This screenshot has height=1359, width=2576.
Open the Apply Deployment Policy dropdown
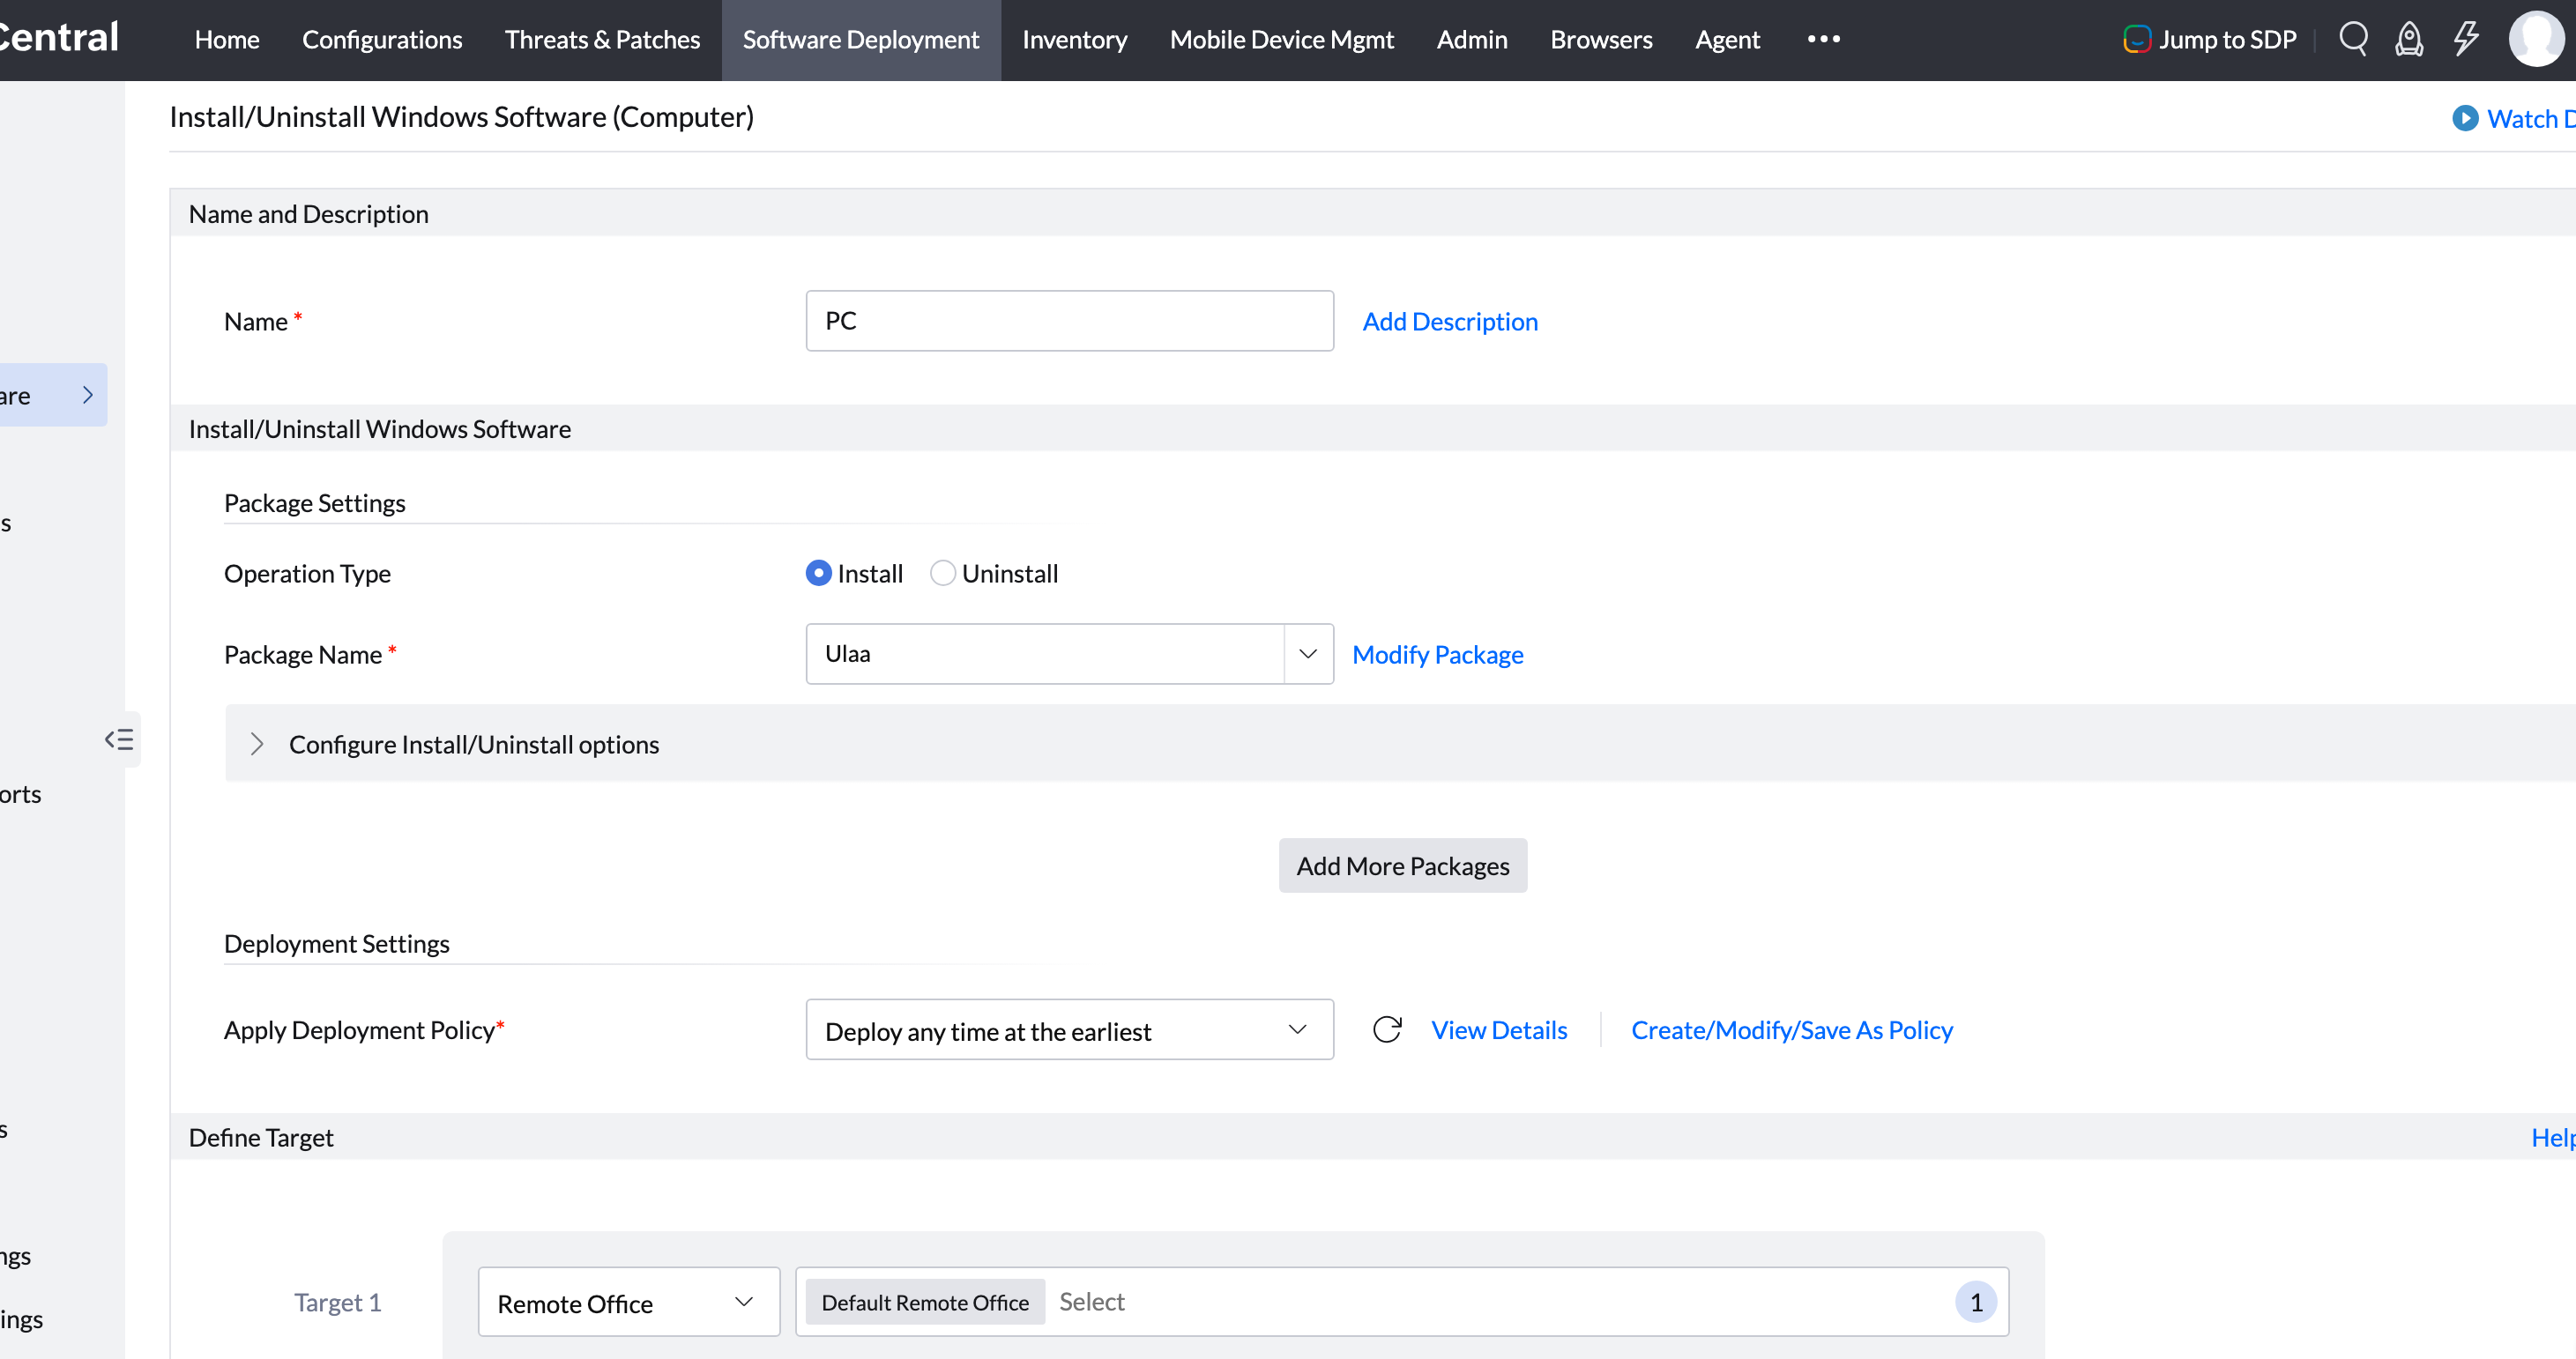[1069, 1030]
